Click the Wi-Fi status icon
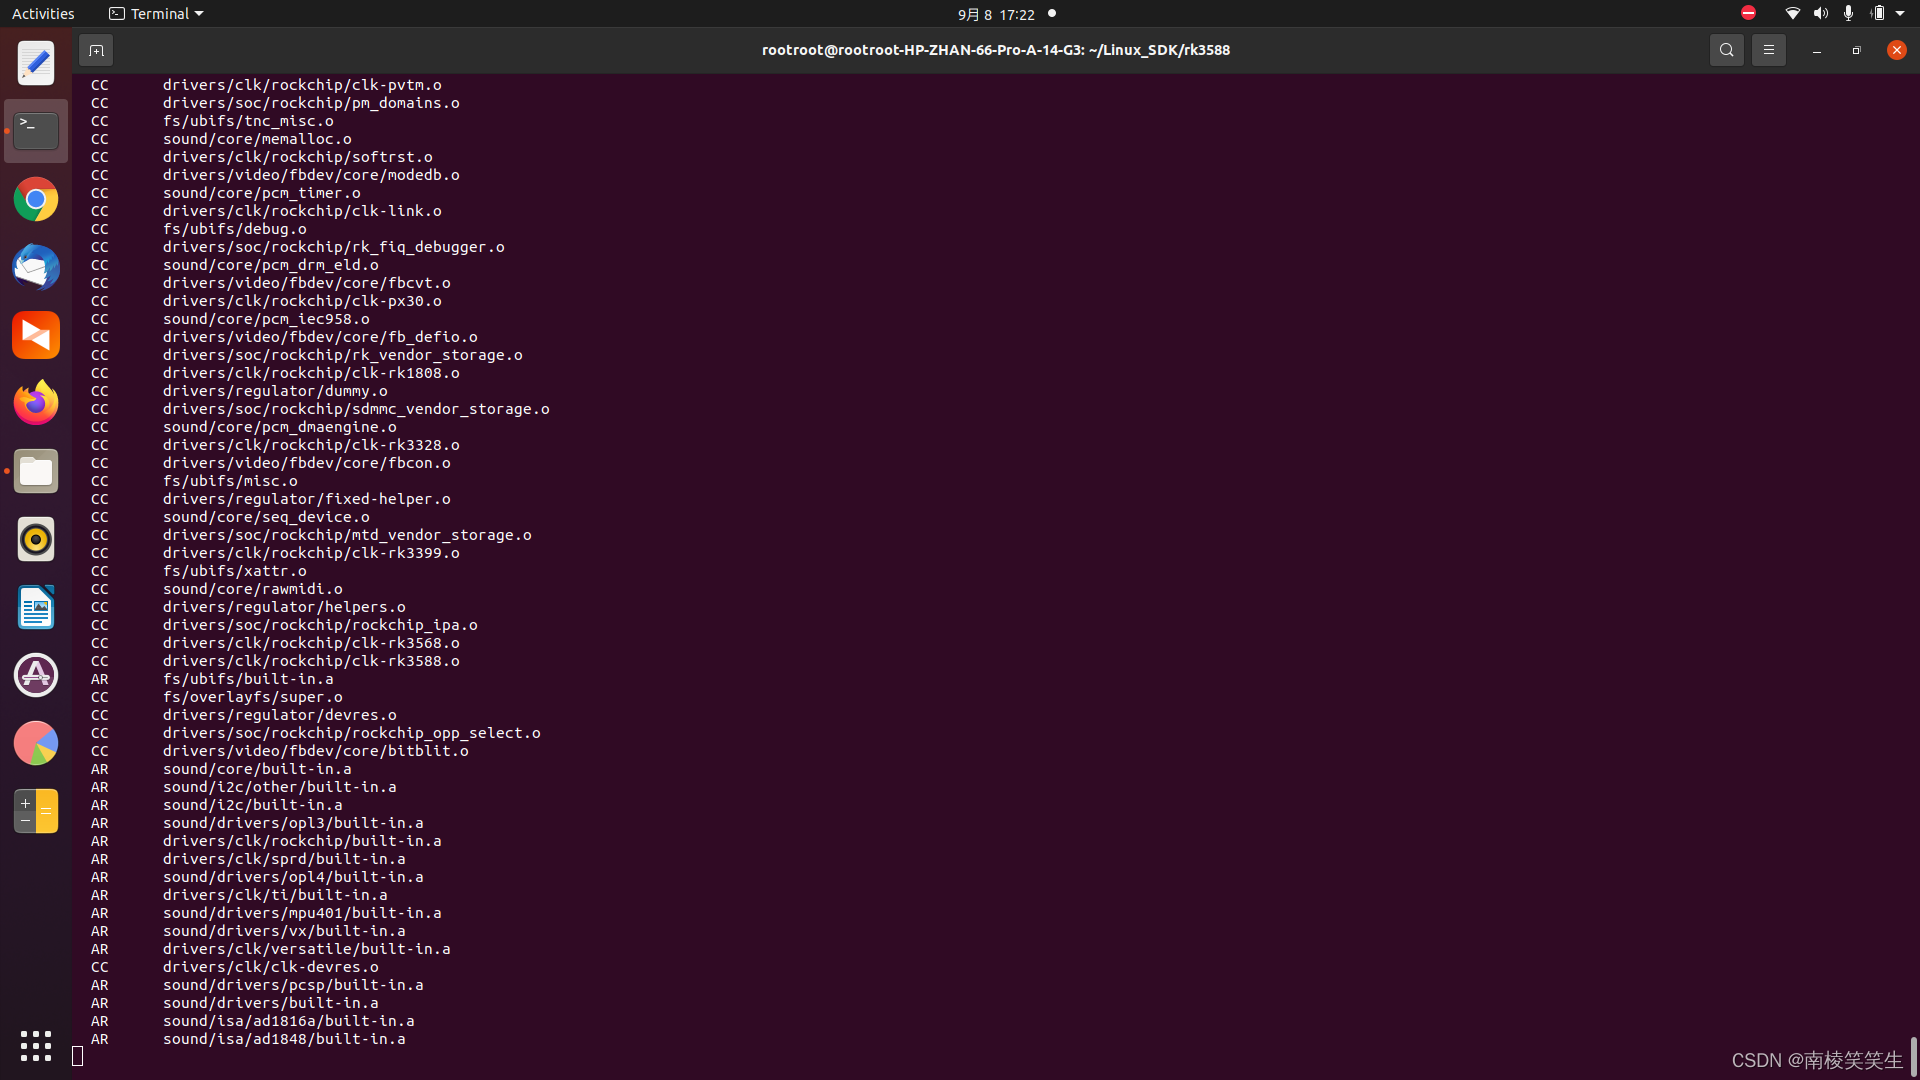 [1792, 14]
